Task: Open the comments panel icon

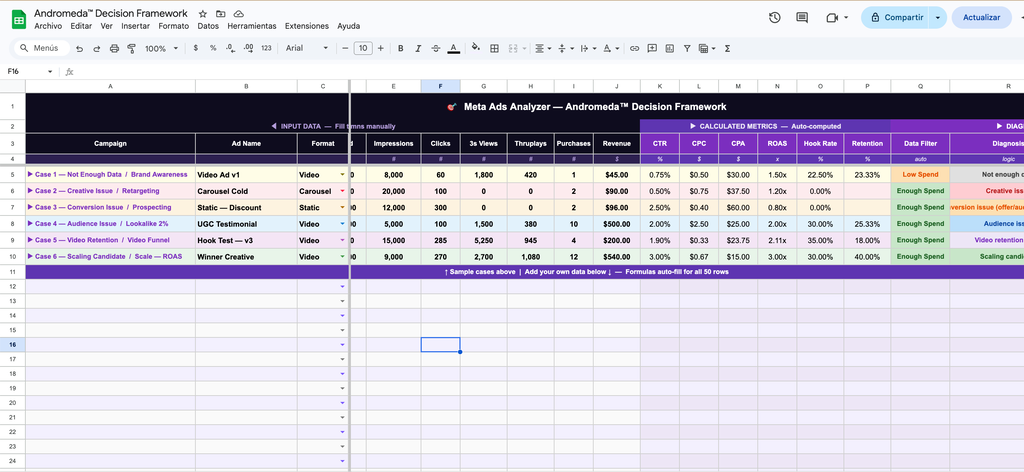Action: click(802, 18)
